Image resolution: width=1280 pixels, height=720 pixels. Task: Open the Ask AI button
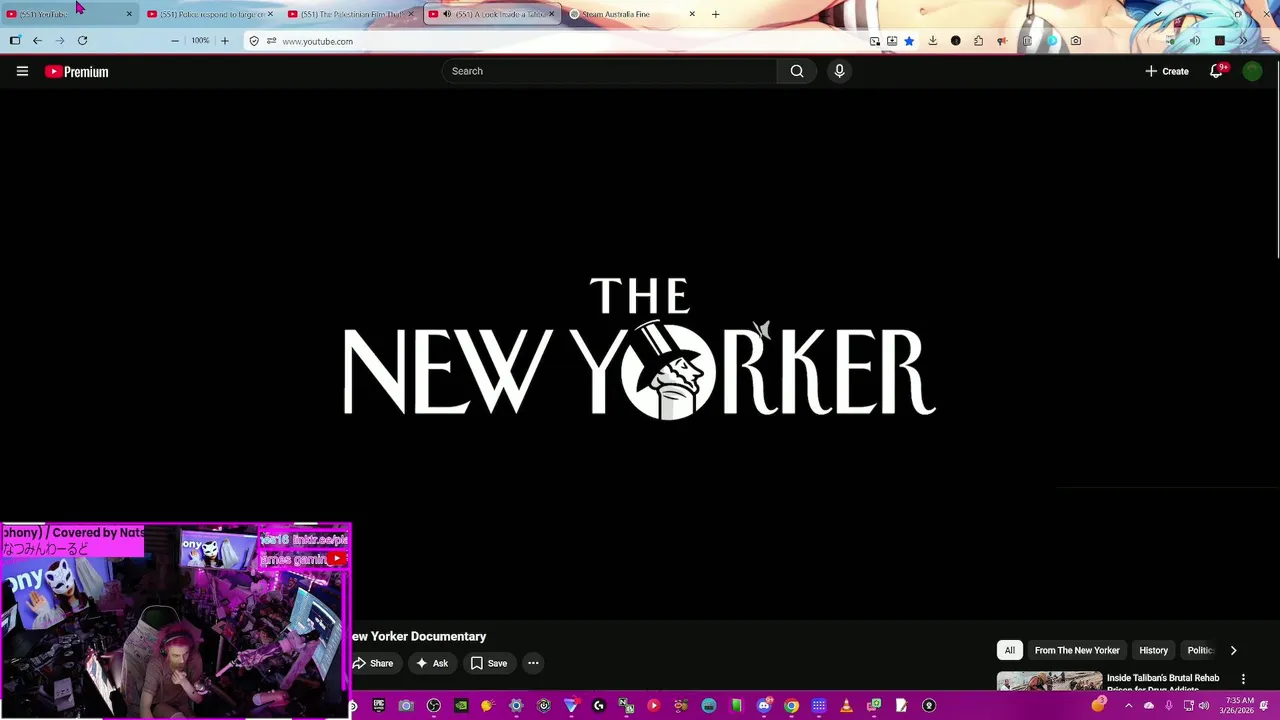pyautogui.click(x=432, y=663)
